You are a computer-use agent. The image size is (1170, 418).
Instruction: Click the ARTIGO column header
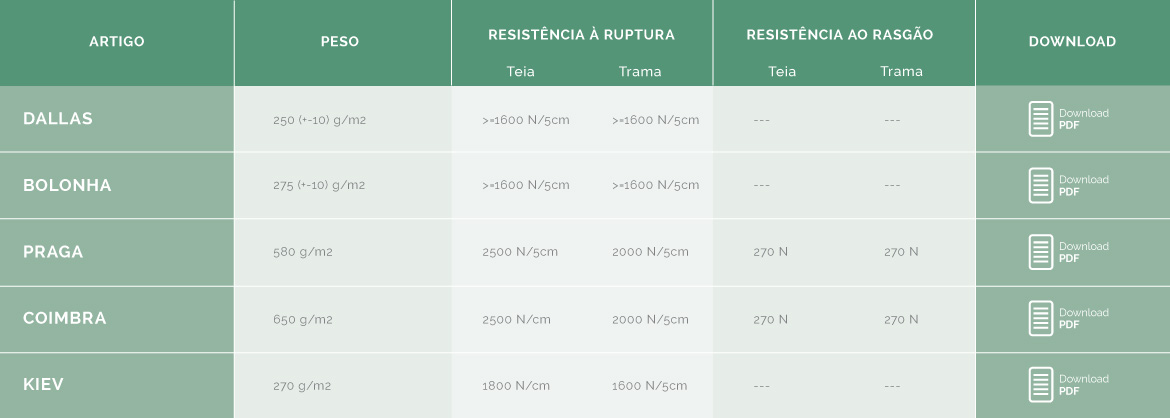(x=117, y=42)
